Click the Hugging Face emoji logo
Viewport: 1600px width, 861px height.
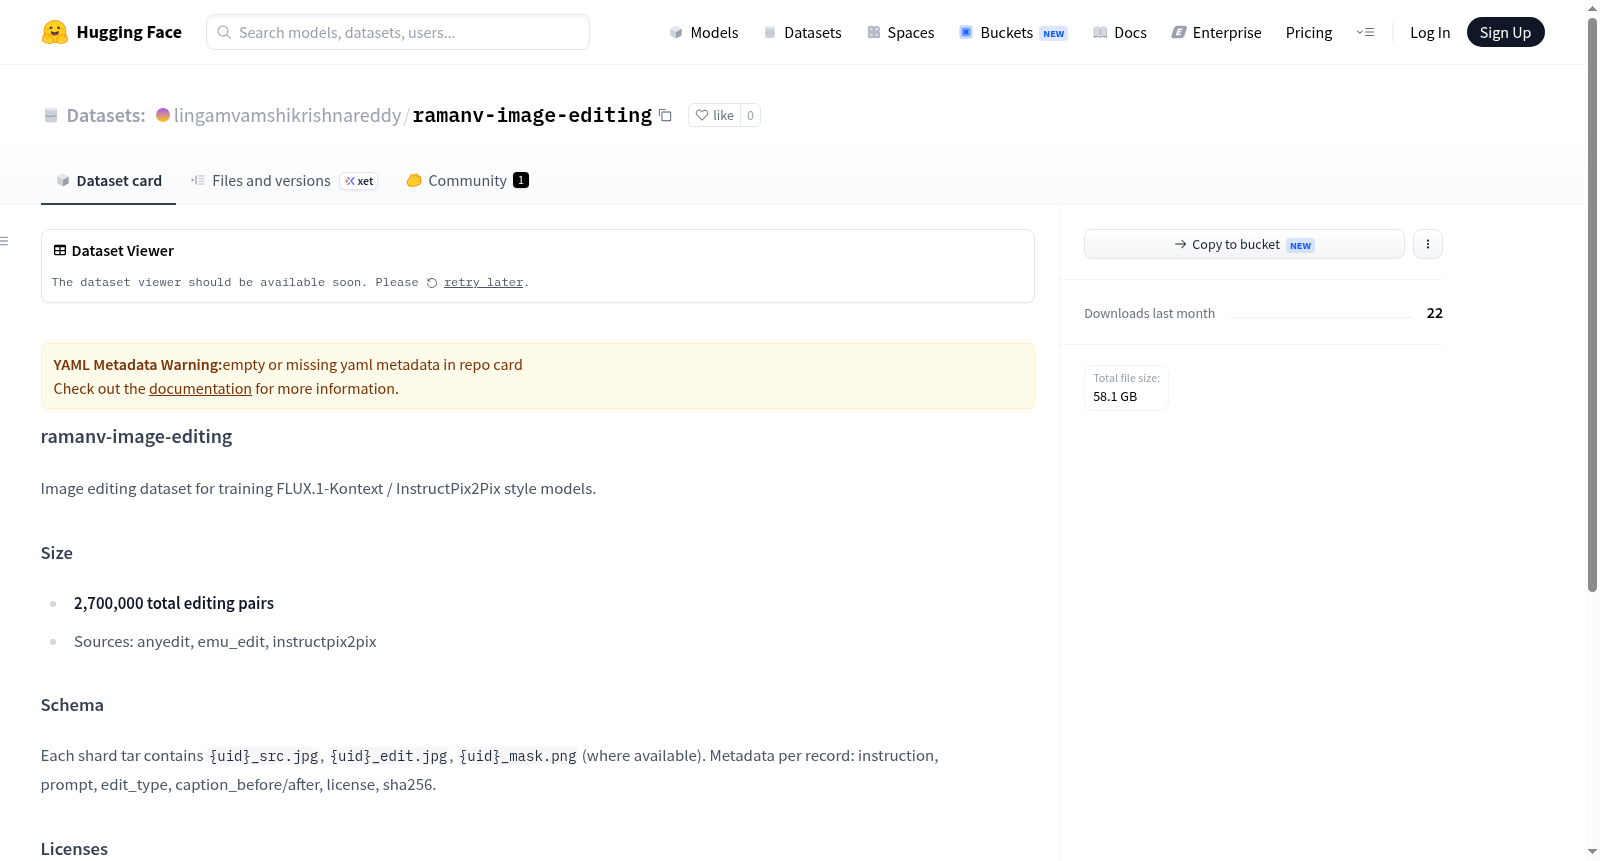[55, 32]
